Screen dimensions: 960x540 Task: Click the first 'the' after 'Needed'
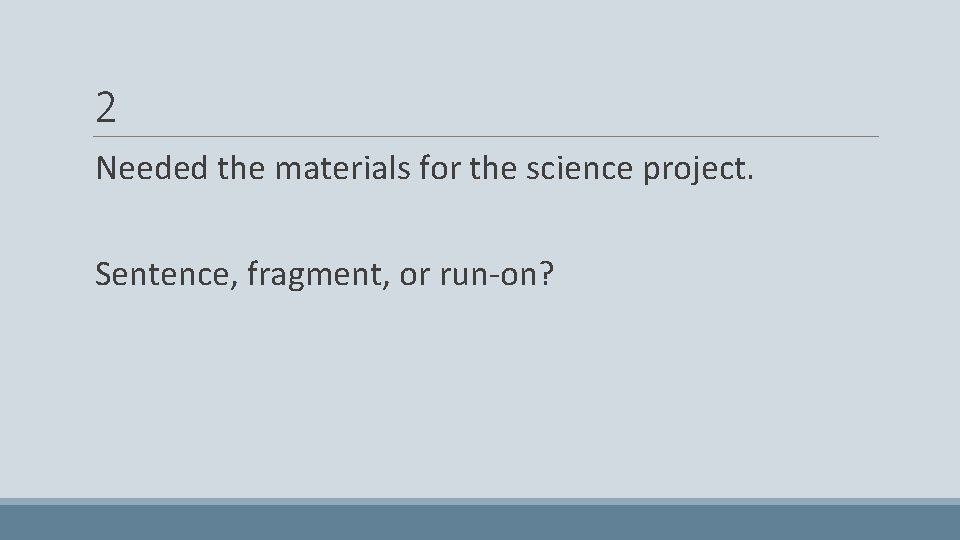point(241,168)
